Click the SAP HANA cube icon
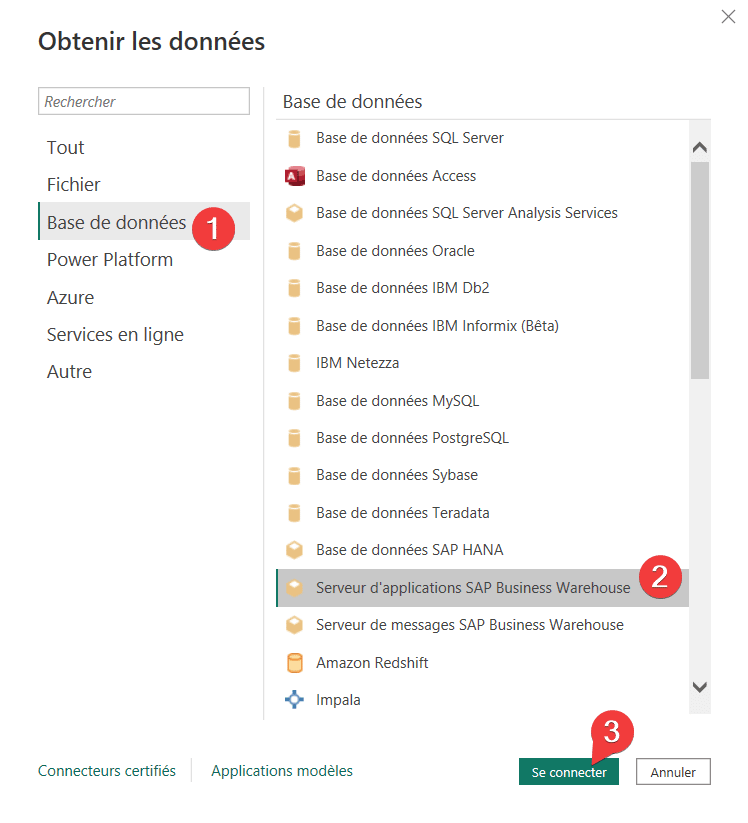This screenshot has width=748, height=823. pos(294,550)
